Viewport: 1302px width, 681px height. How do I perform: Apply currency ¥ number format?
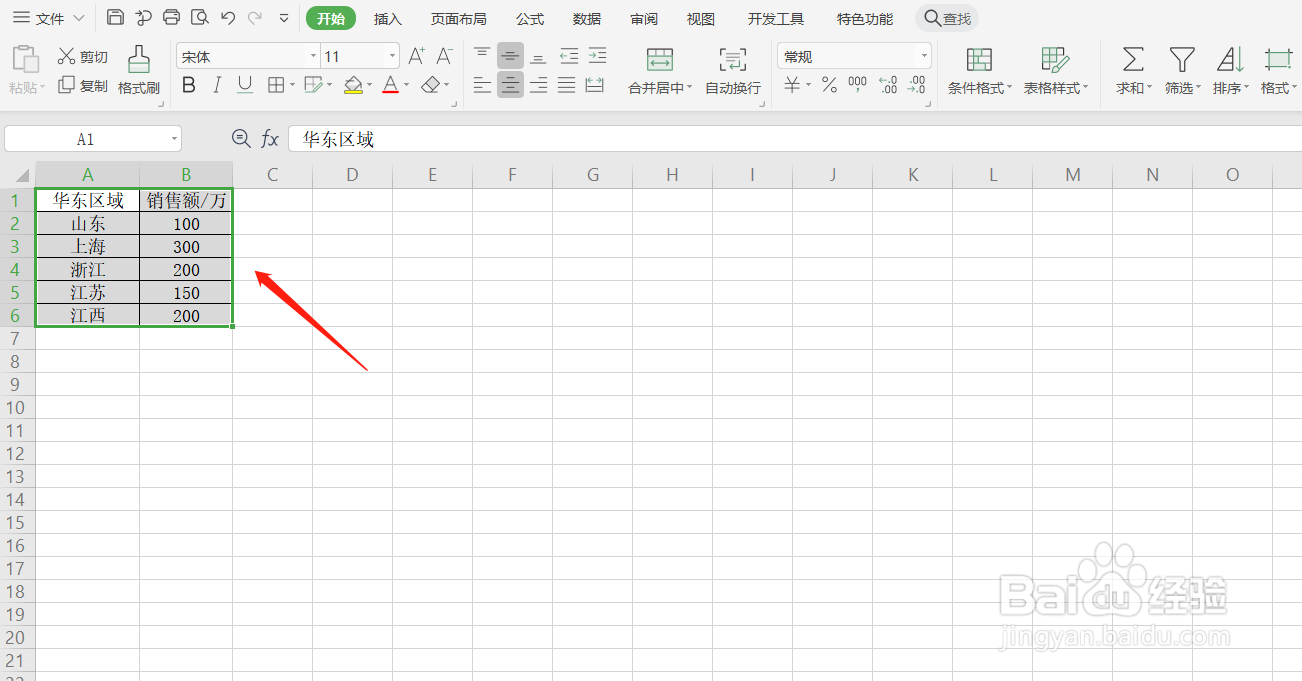[792, 85]
